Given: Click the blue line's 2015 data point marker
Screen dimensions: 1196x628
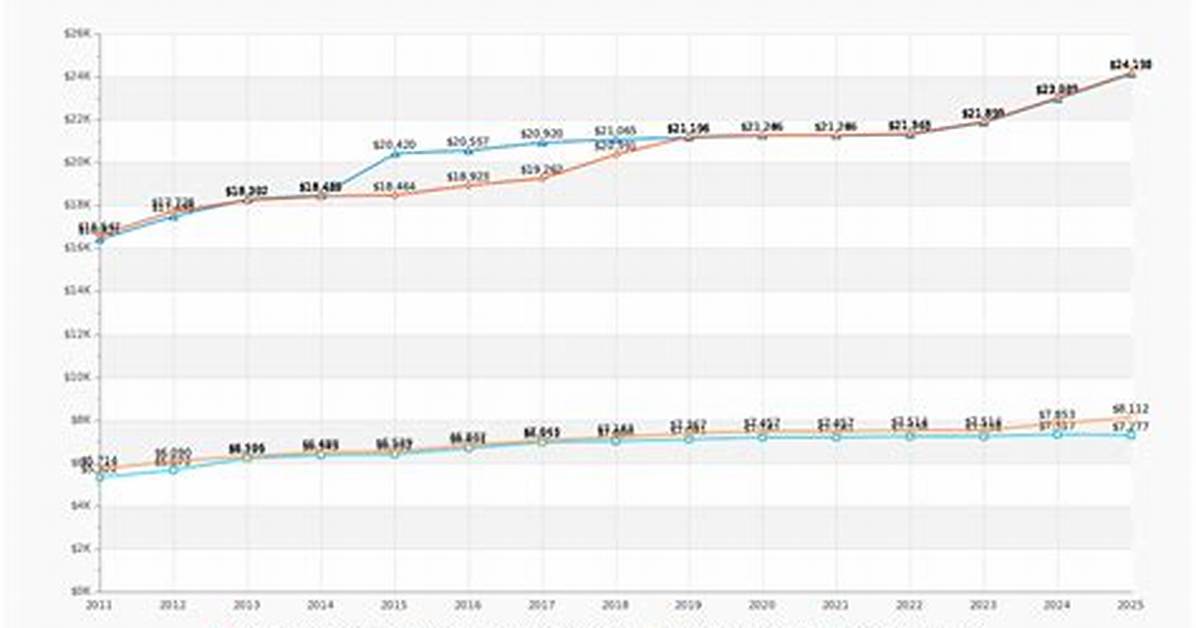Looking at the screenshot, I should click(395, 154).
